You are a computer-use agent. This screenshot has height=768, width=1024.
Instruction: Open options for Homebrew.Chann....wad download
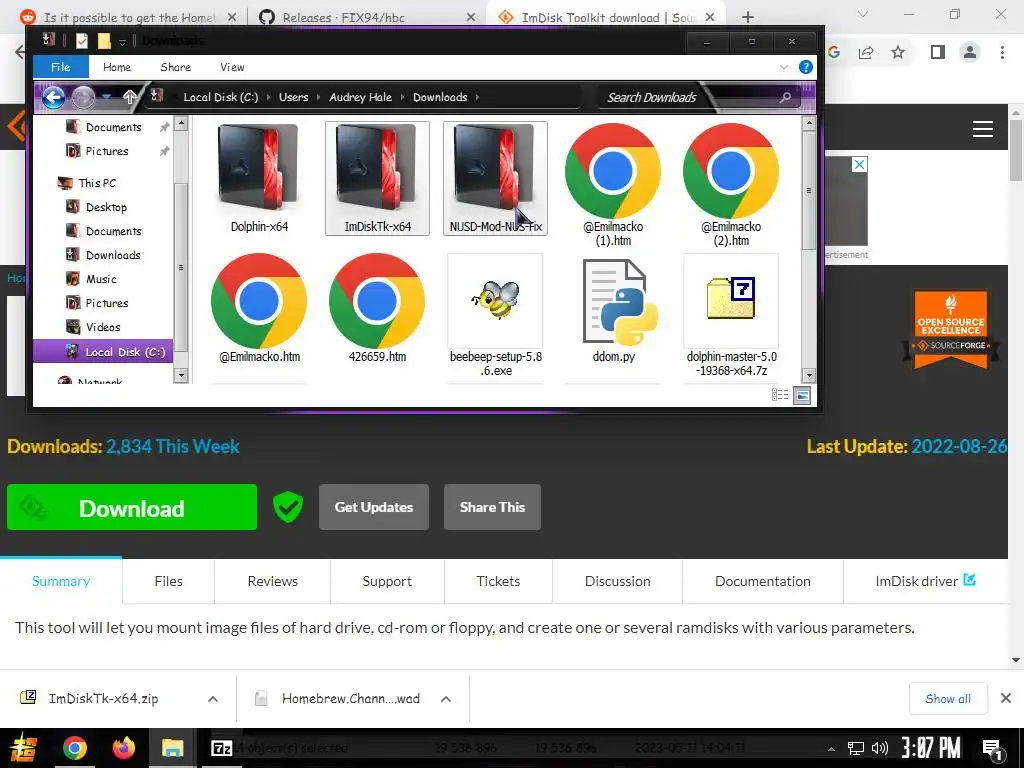(x=446, y=699)
